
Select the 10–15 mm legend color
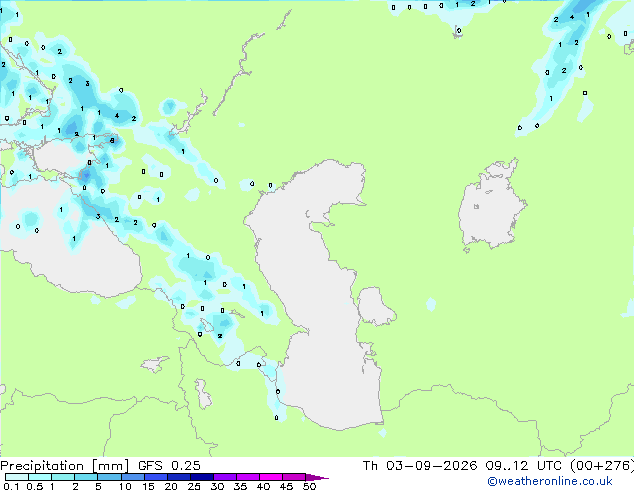(x=132, y=477)
